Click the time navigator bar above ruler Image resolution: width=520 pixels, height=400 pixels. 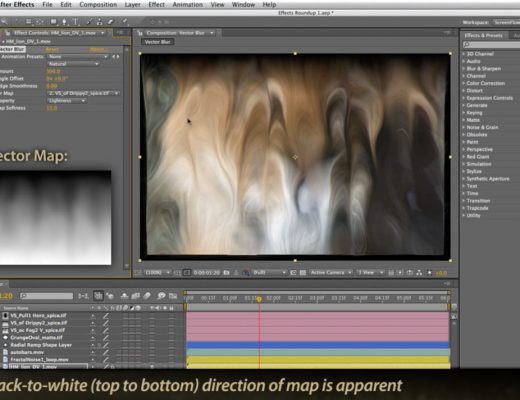pos(317,292)
